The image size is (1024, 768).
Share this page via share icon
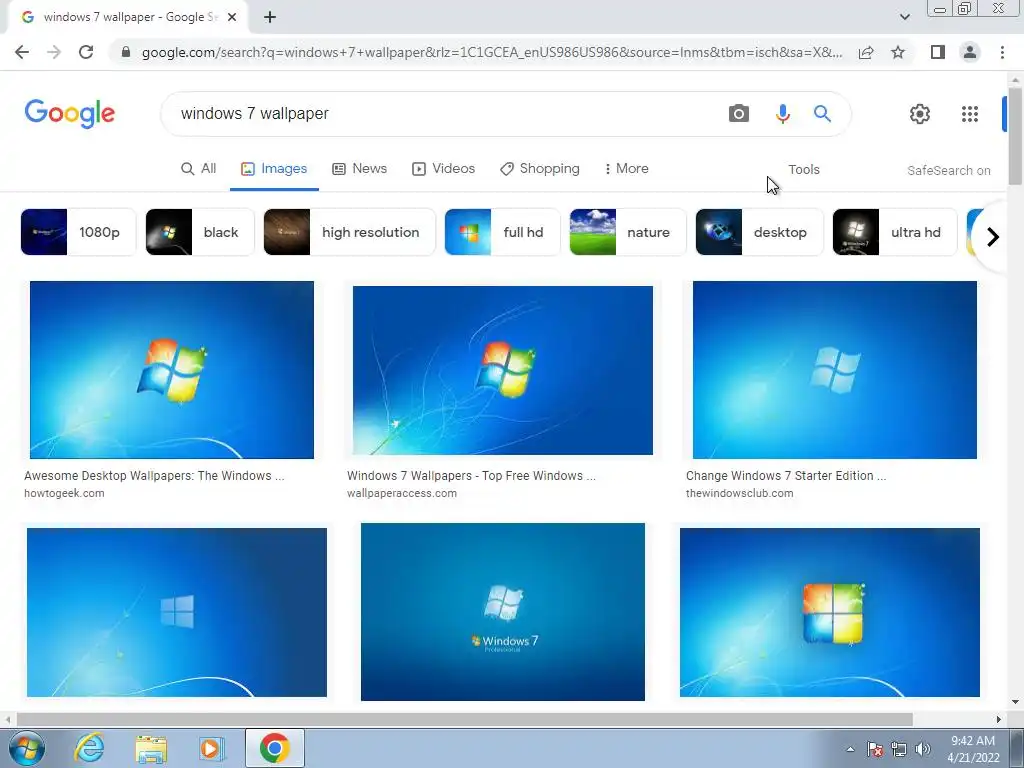pos(866,52)
